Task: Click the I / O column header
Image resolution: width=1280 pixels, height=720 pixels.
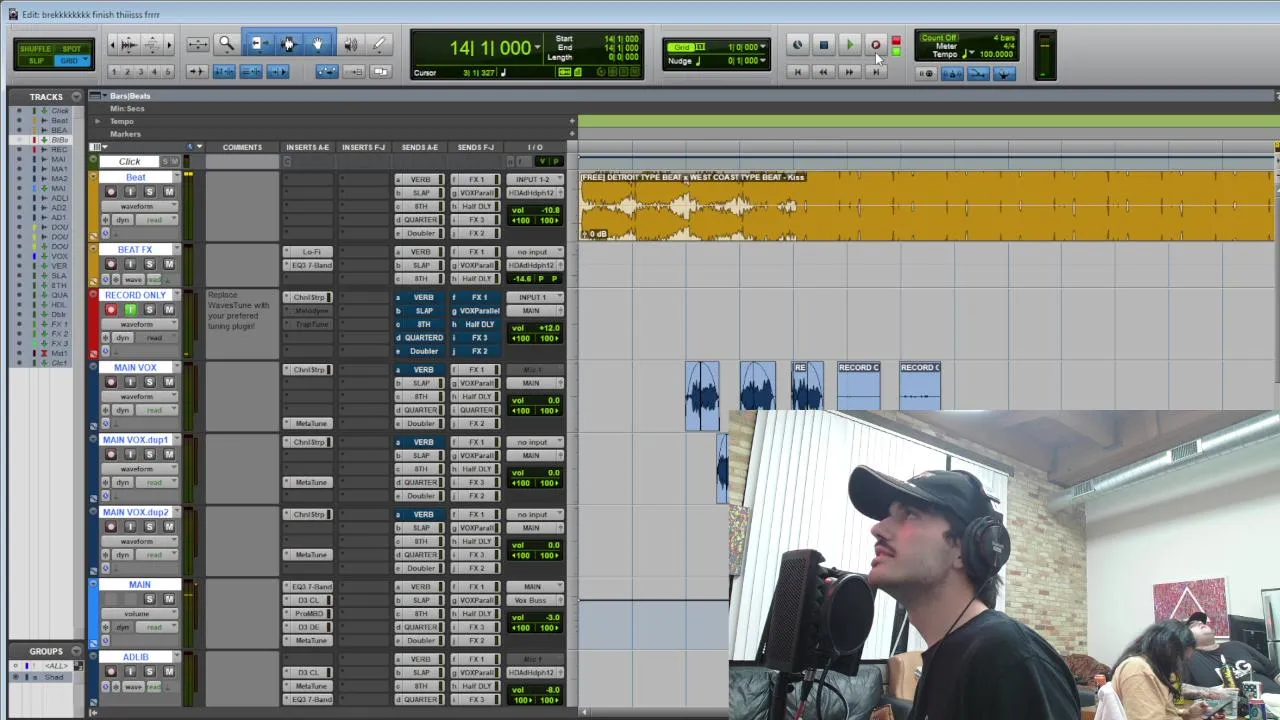Action: 535,147
